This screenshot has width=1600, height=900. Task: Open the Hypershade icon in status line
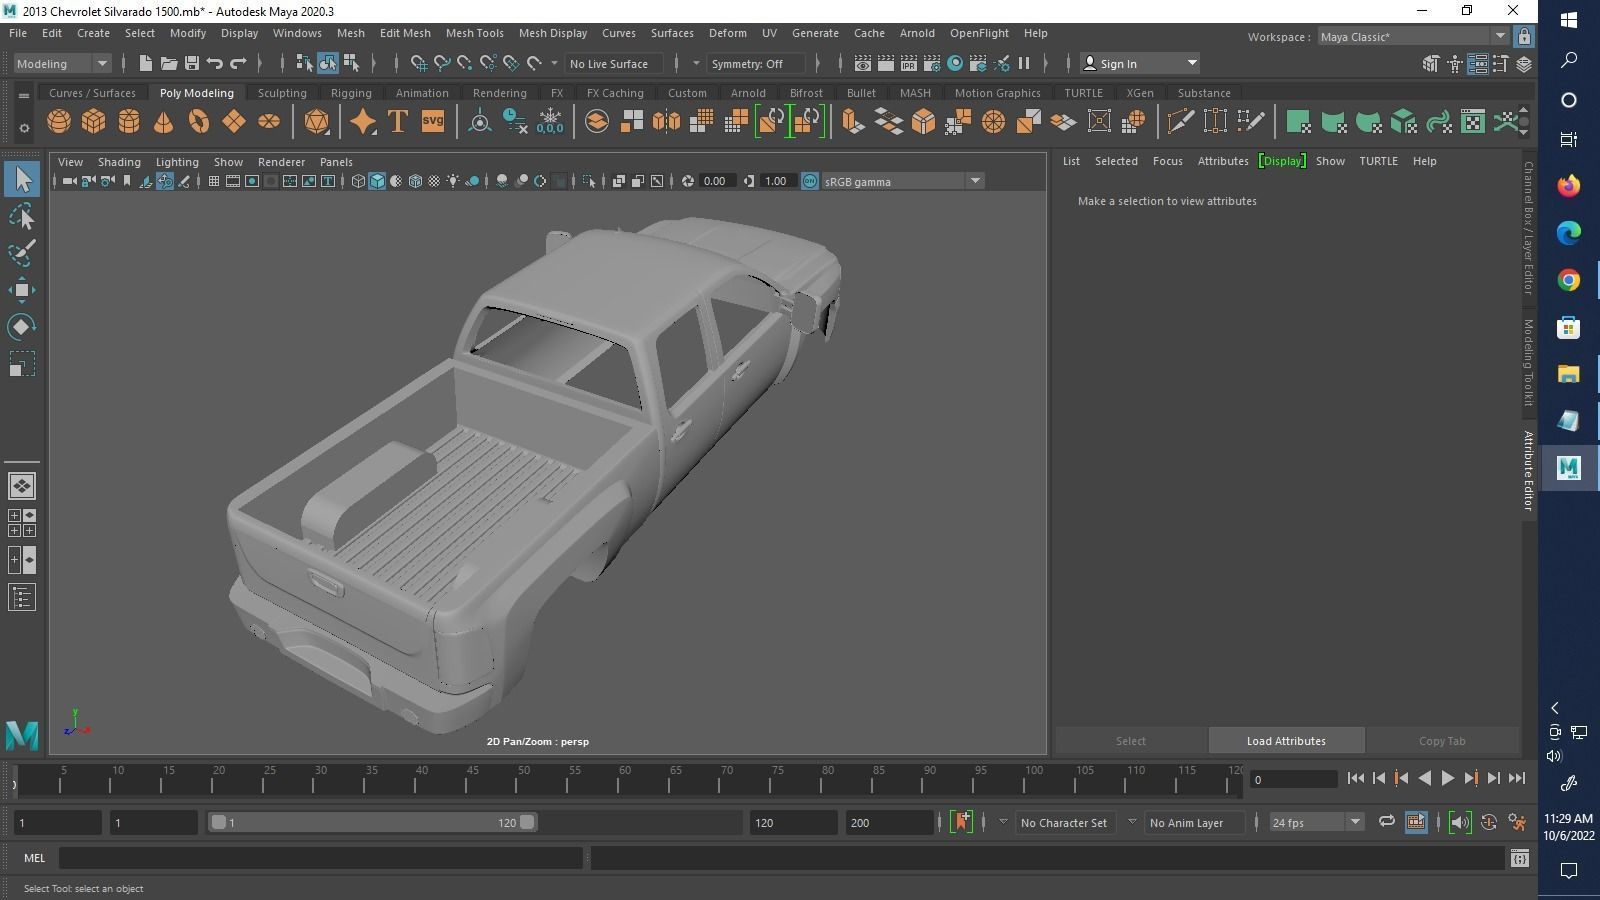tap(955, 63)
